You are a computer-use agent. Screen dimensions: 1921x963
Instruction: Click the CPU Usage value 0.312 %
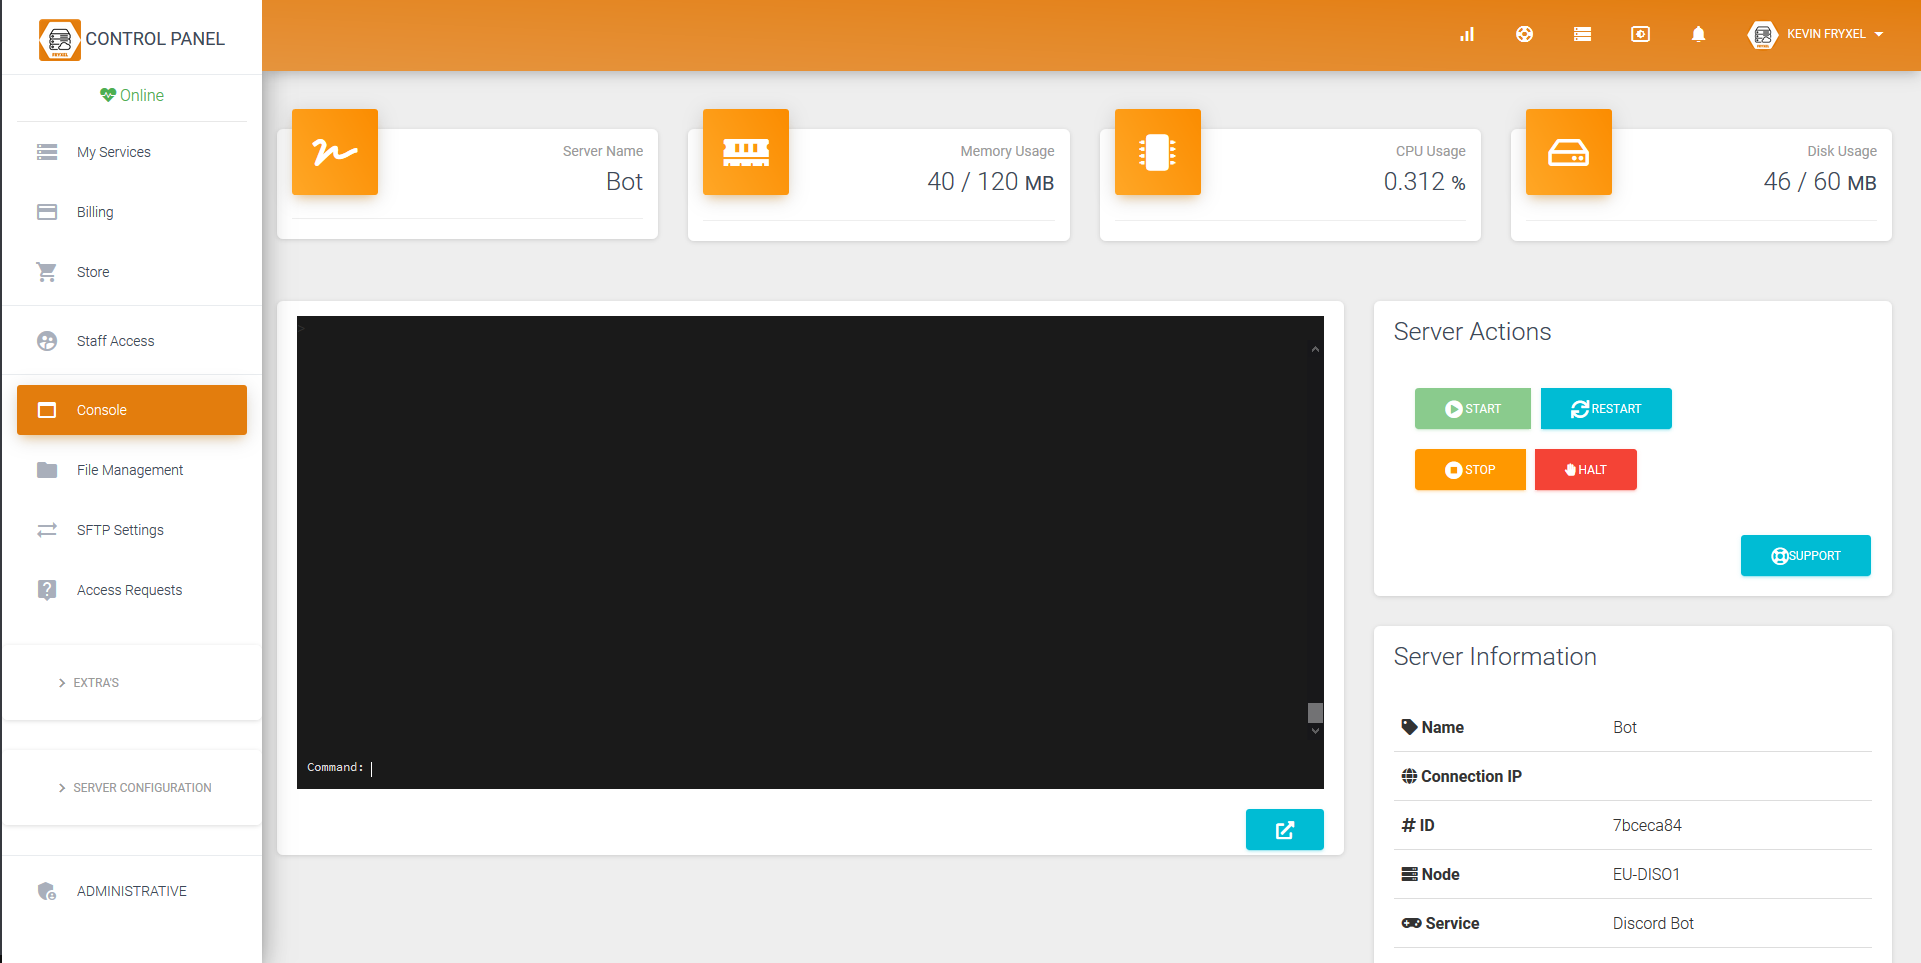[x=1424, y=182]
